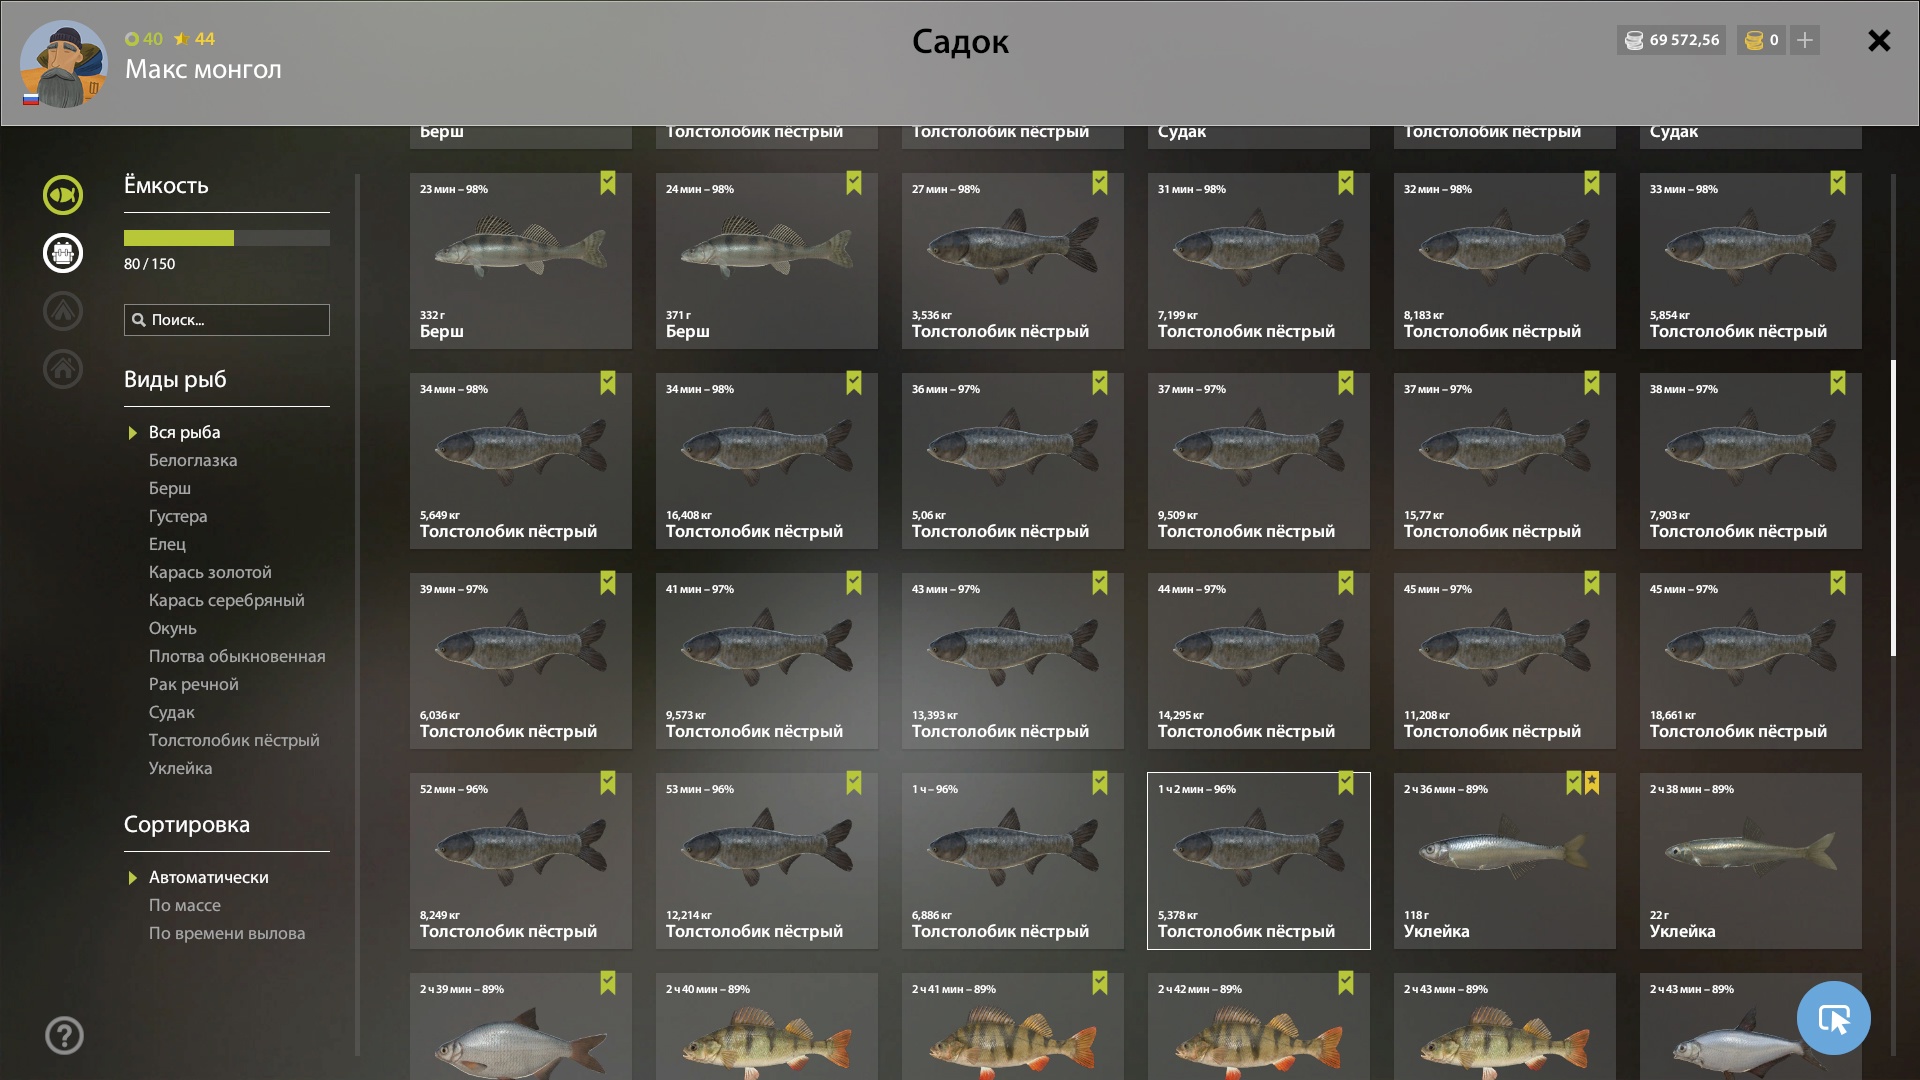Select Автоматически sorting option
Image resolution: width=1920 pixels, height=1080 pixels.
(209, 877)
